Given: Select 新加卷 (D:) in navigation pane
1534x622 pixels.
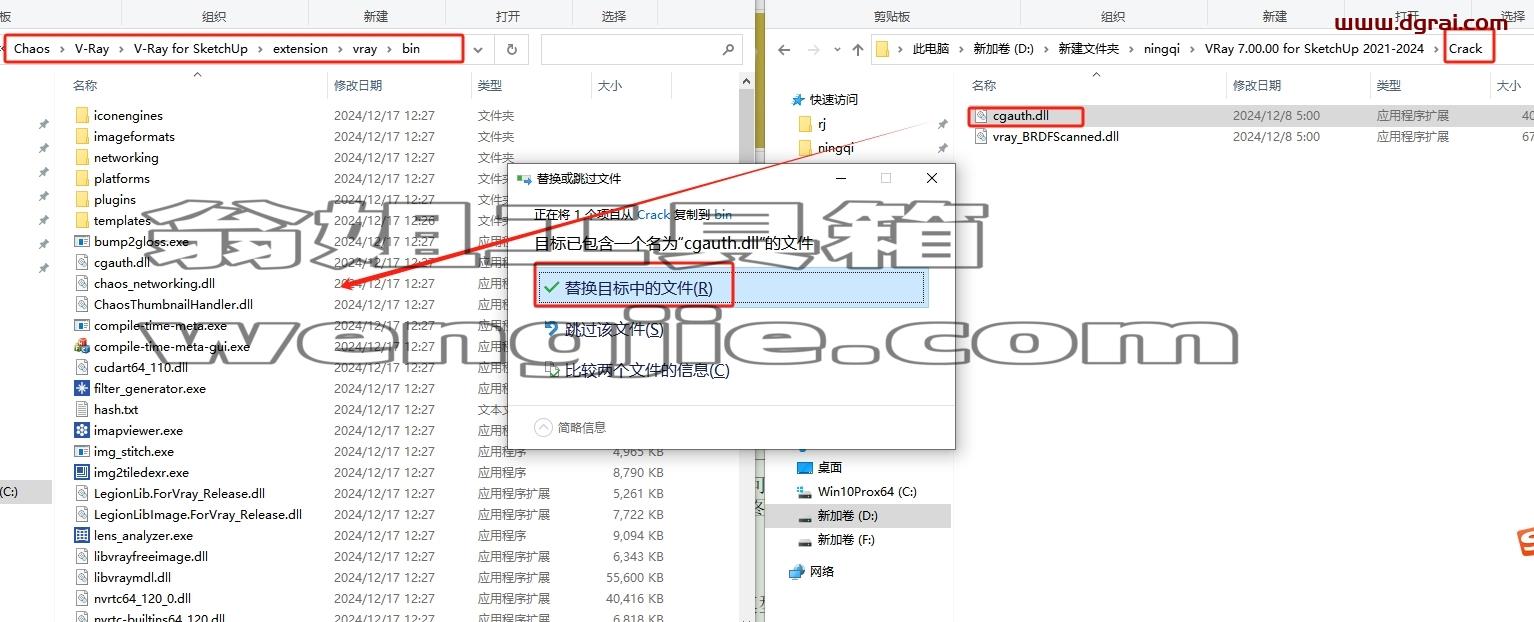Looking at the screenshot, I should tap(847, 515).
